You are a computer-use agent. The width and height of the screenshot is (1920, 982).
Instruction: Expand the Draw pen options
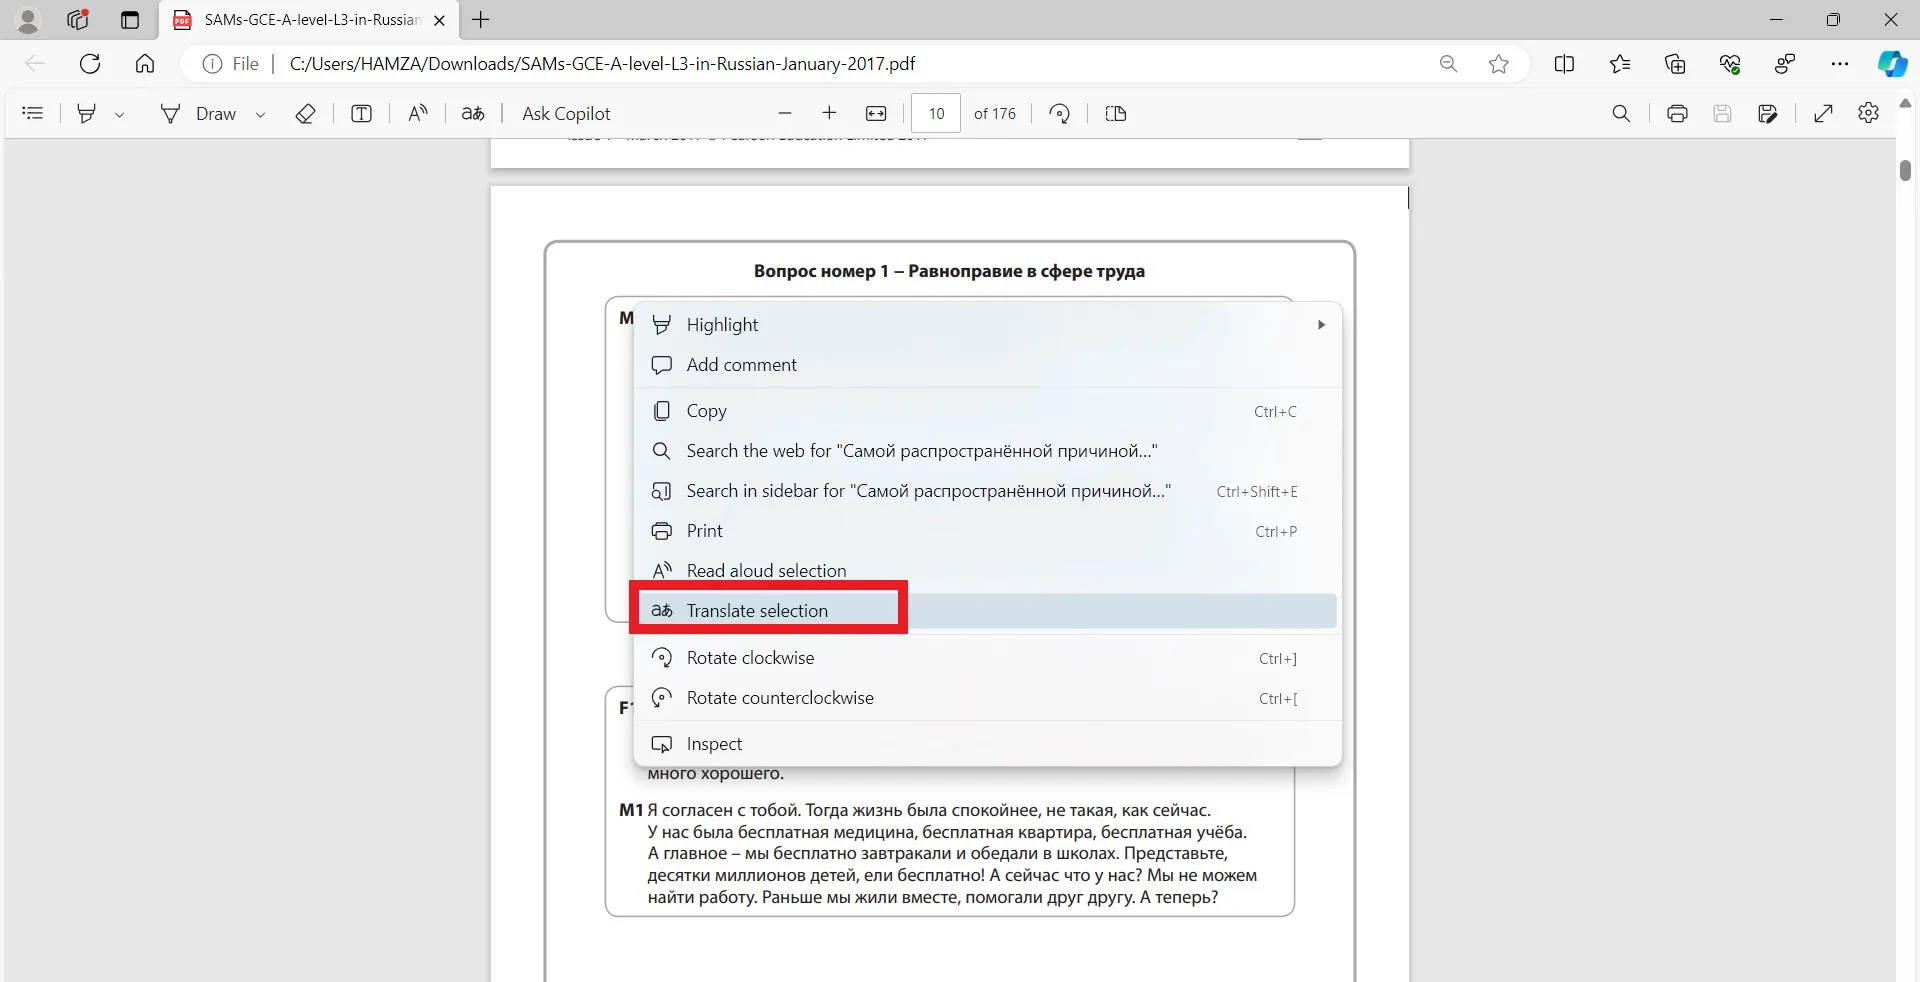pyautogui.click(x=260, y=113)
